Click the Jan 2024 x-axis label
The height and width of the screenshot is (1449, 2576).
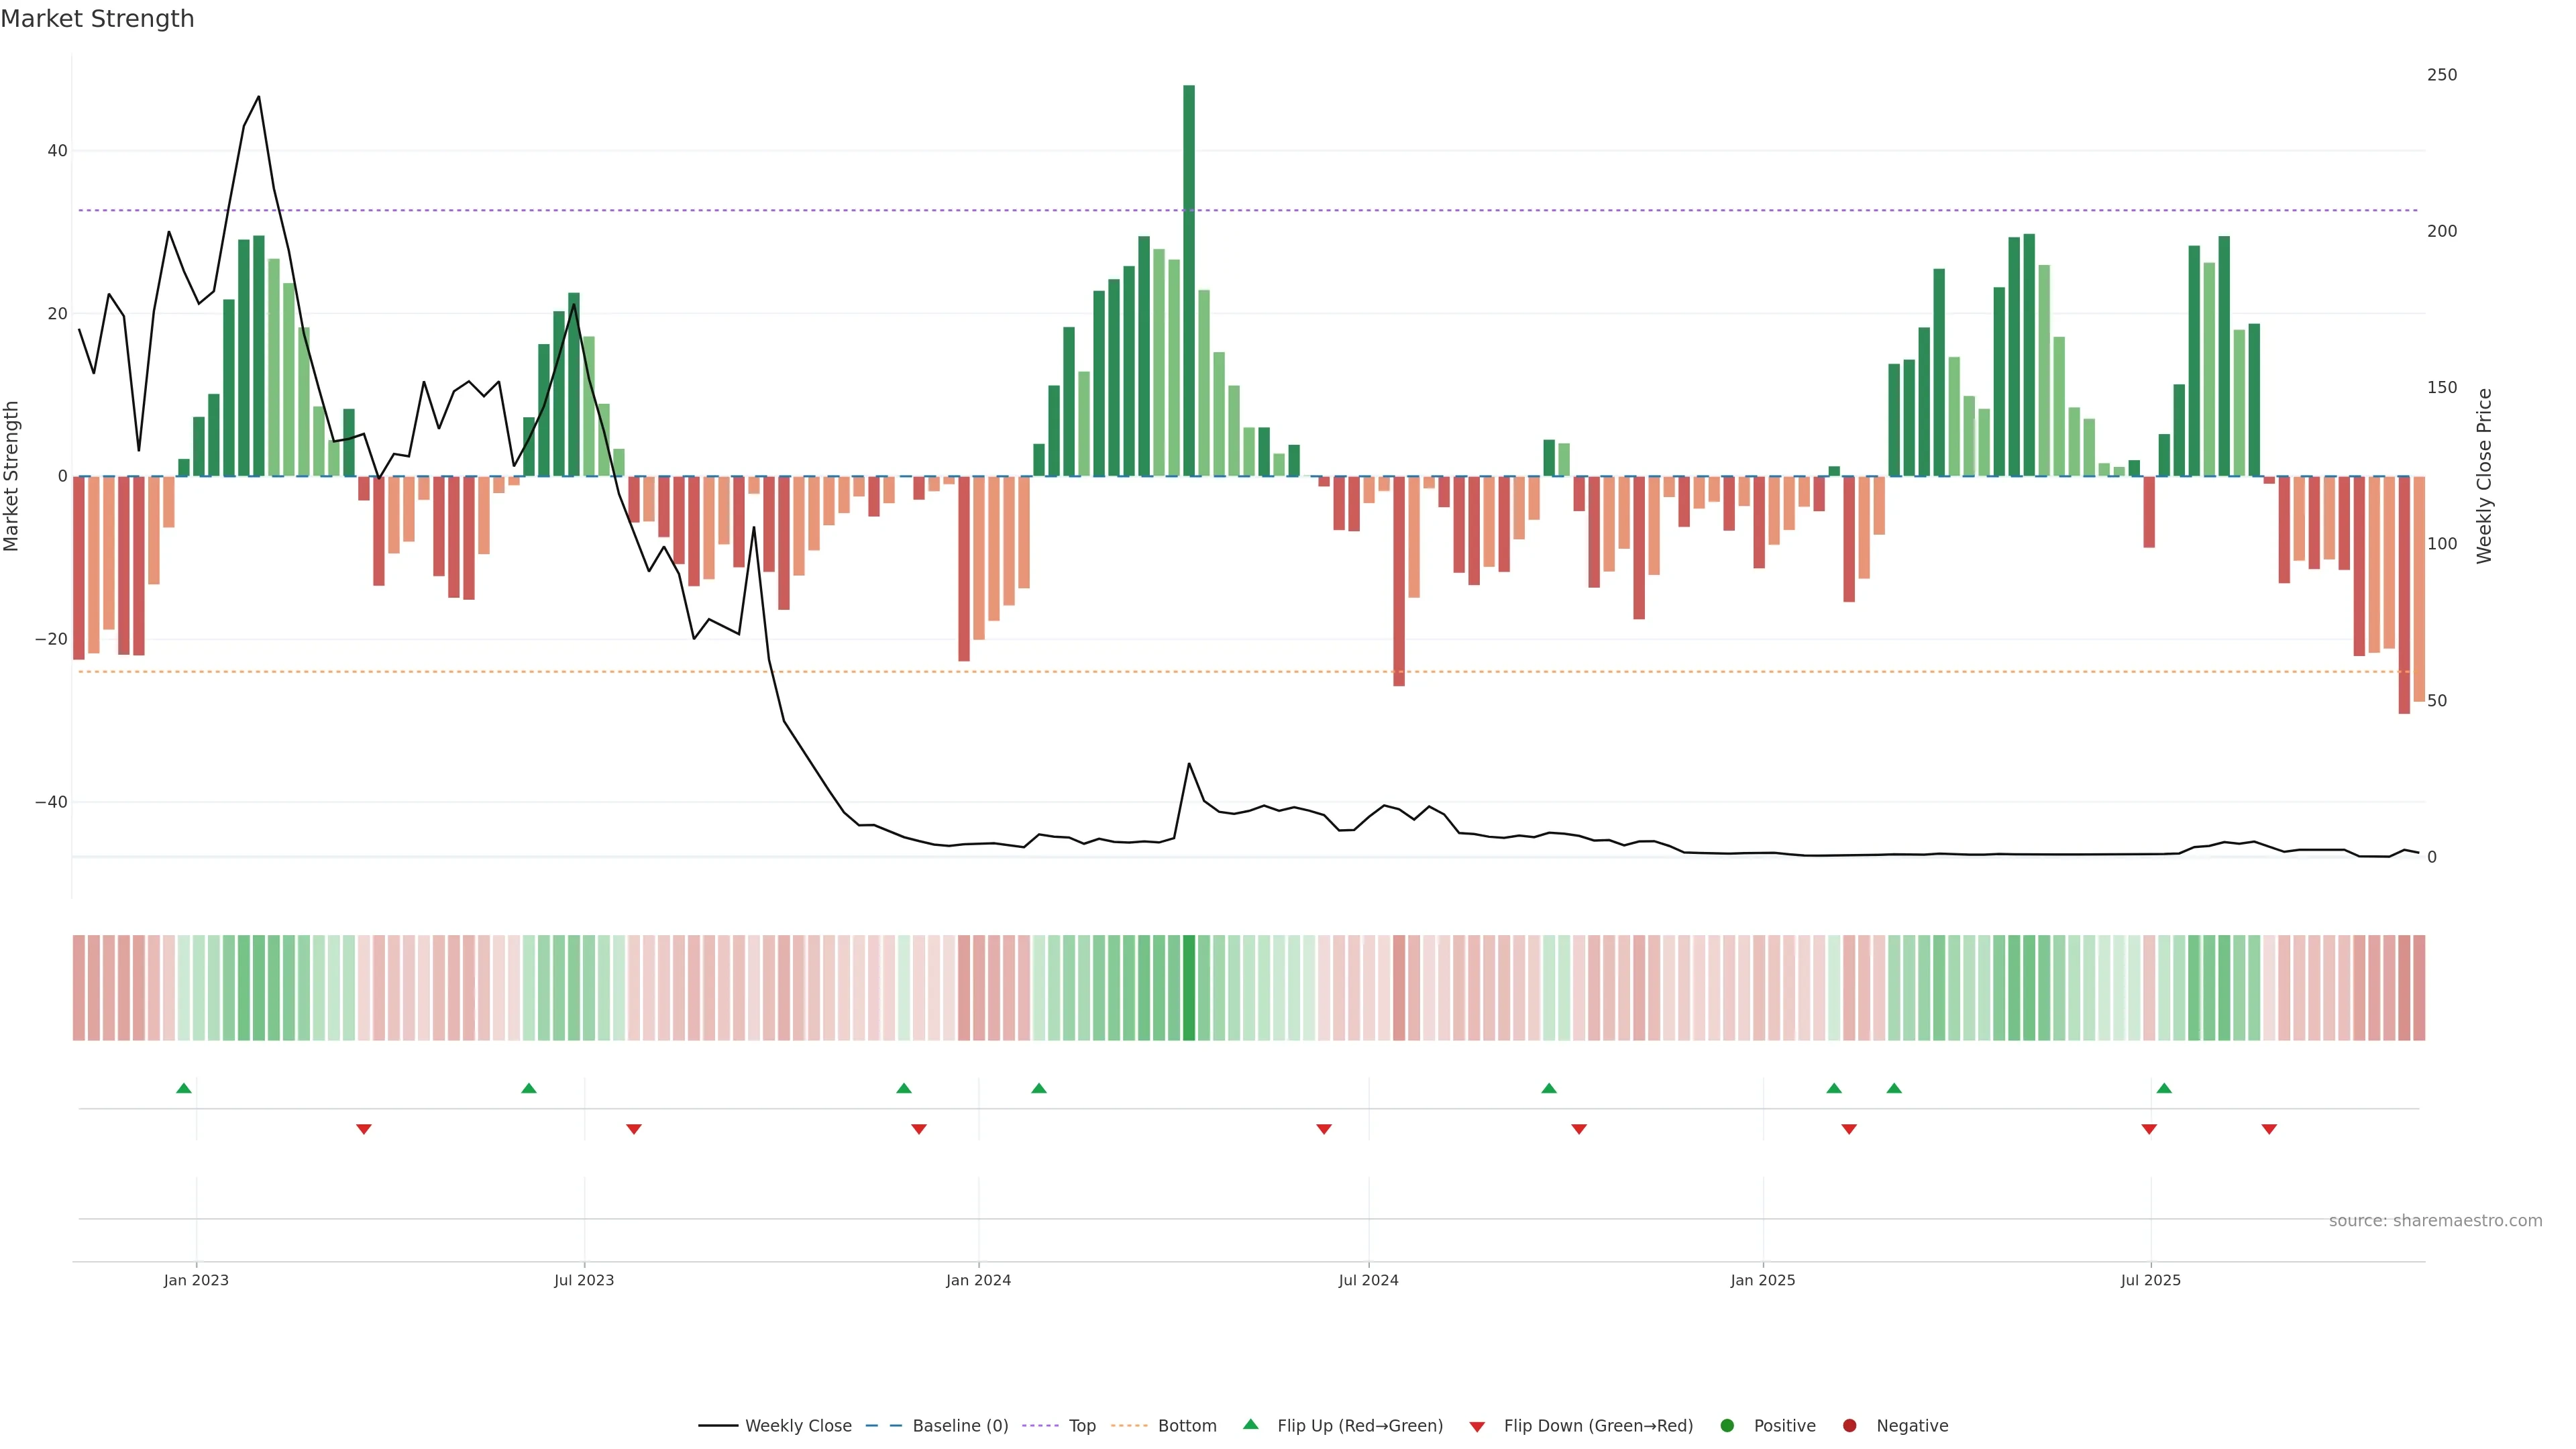[978, 1280]
